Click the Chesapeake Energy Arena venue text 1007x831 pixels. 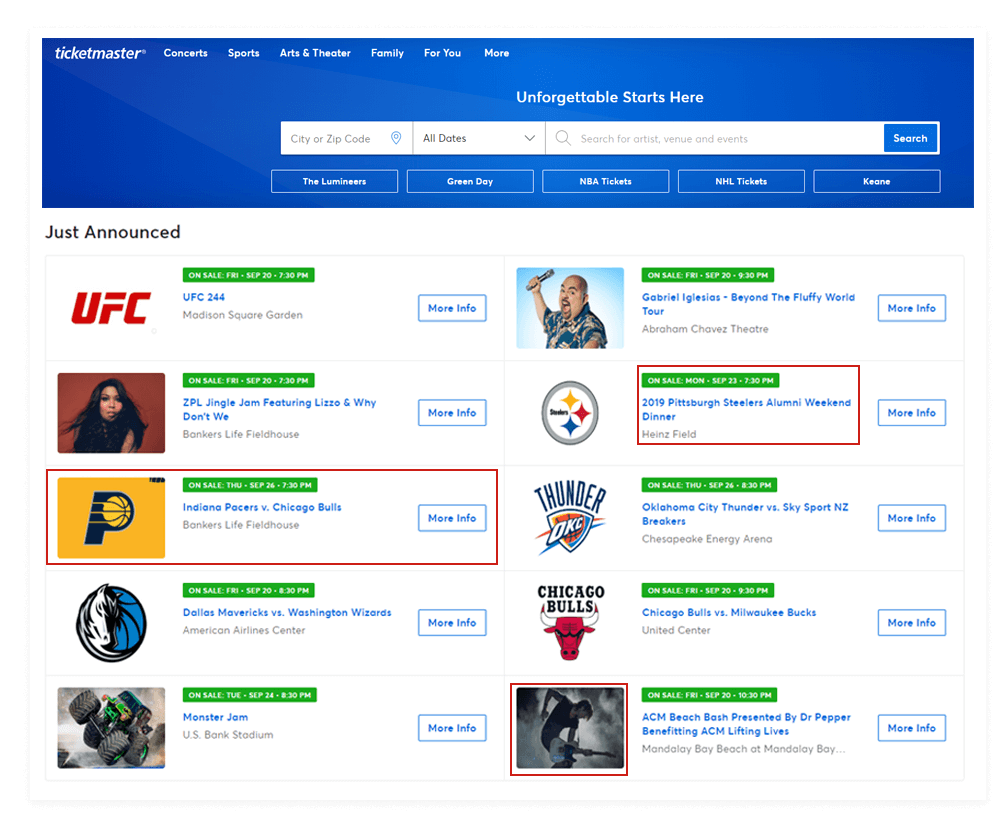point(707,539)
